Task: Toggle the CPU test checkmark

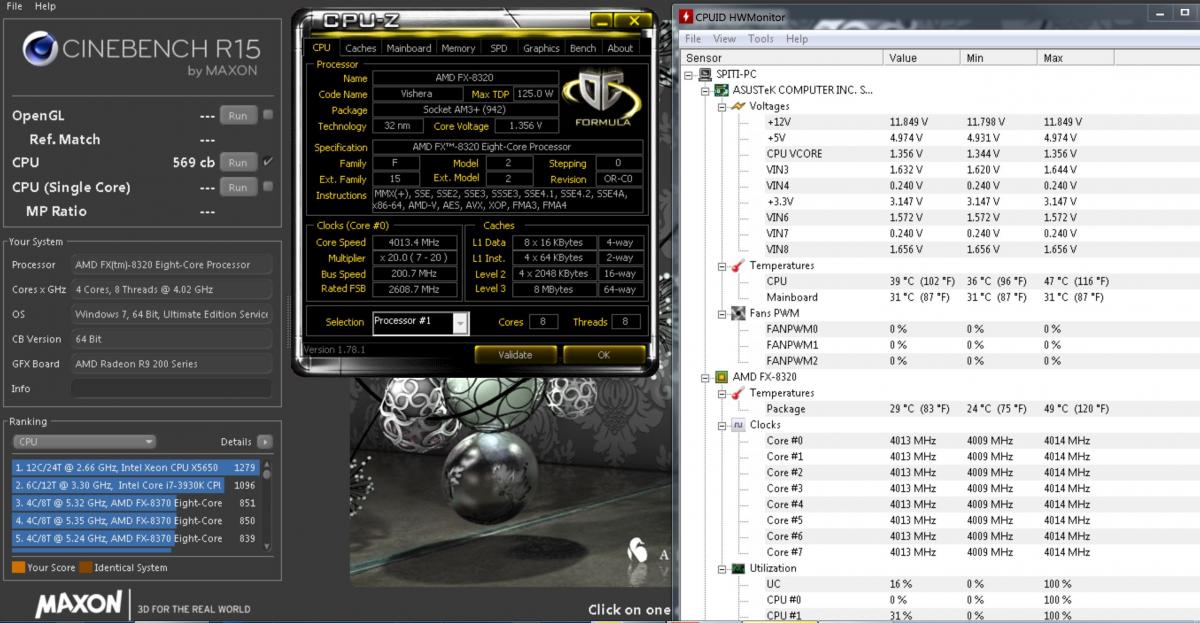Action: tap(268, 162)
